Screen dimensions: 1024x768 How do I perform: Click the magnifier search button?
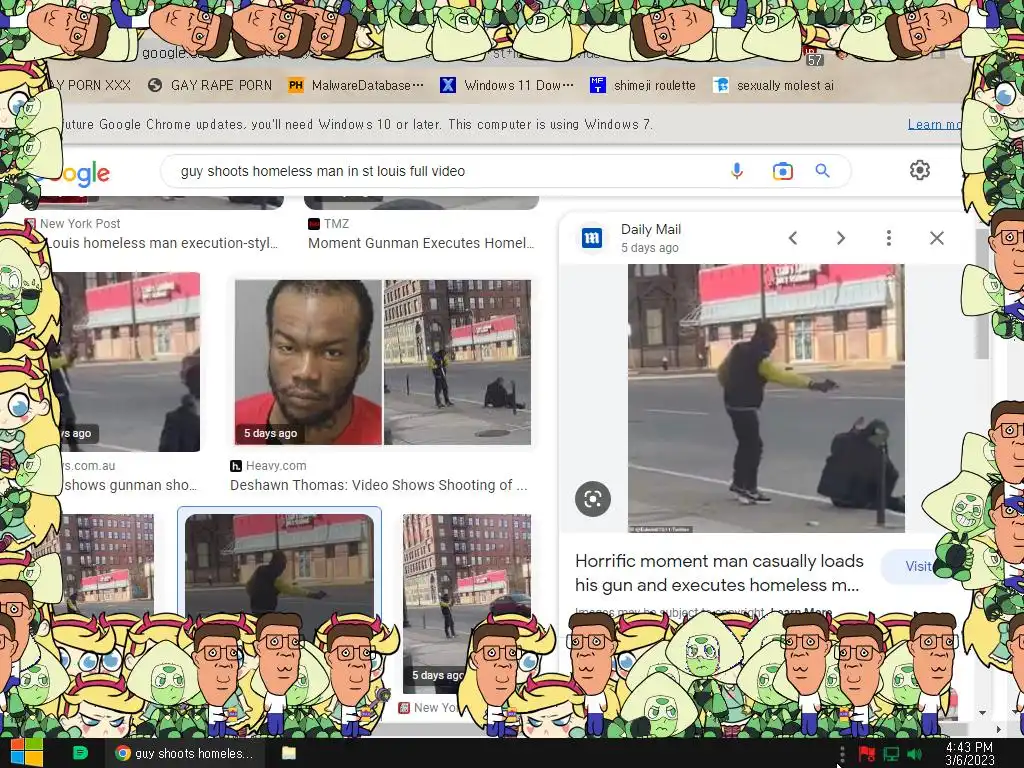(822, 171)
